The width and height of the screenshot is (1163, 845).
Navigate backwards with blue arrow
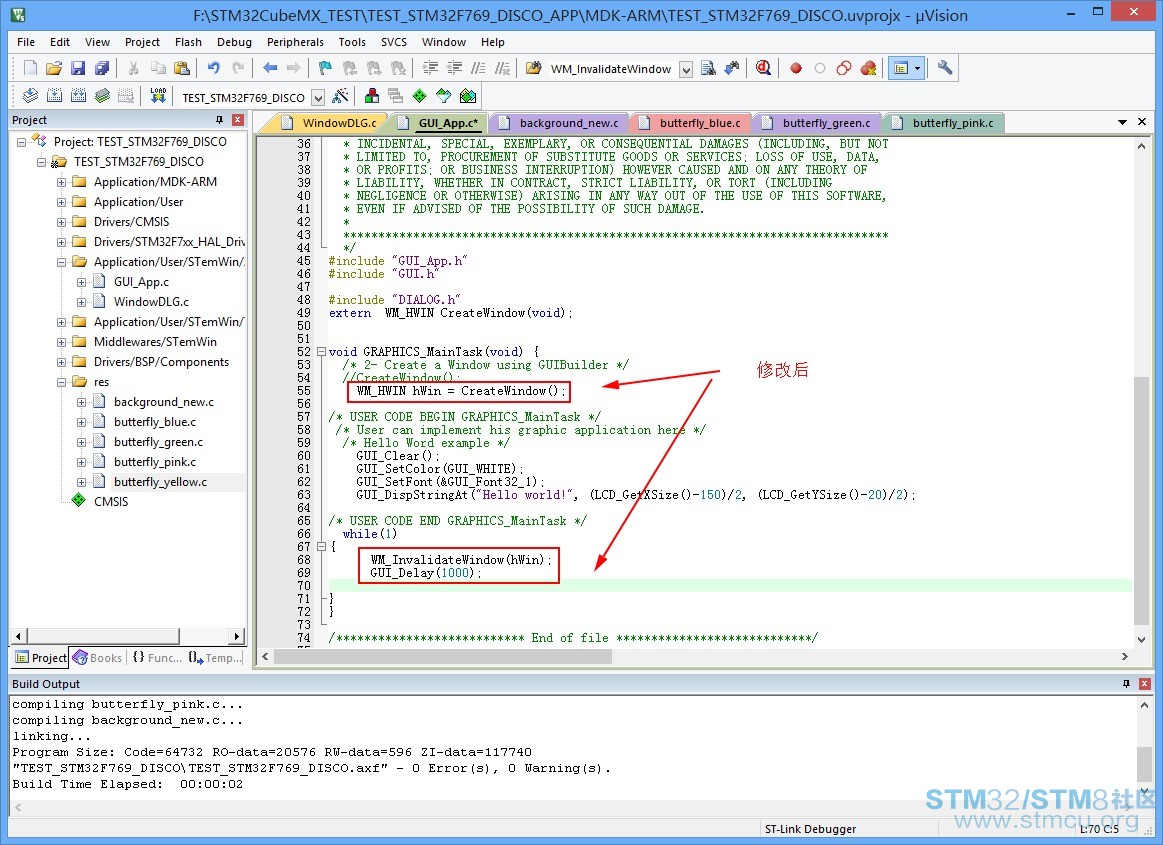(x=270, y=68)
